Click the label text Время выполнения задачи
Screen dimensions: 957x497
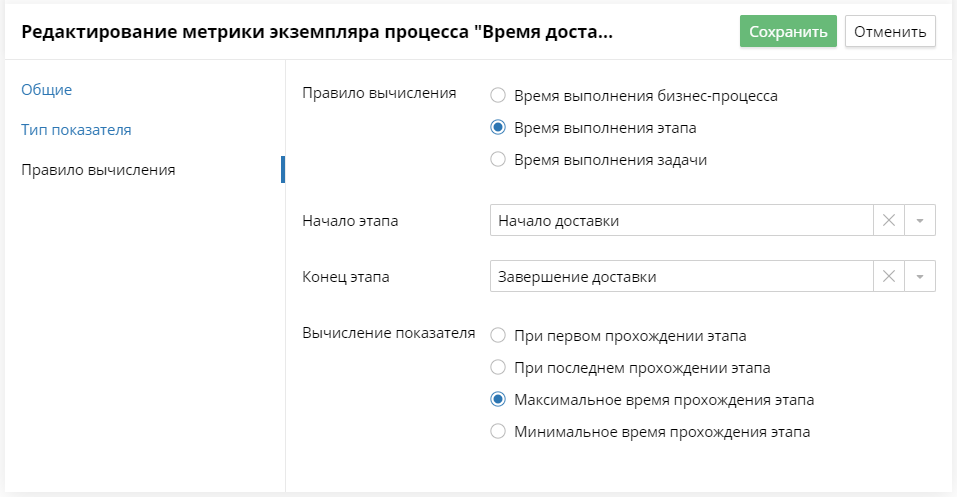(x=610, y=160)
